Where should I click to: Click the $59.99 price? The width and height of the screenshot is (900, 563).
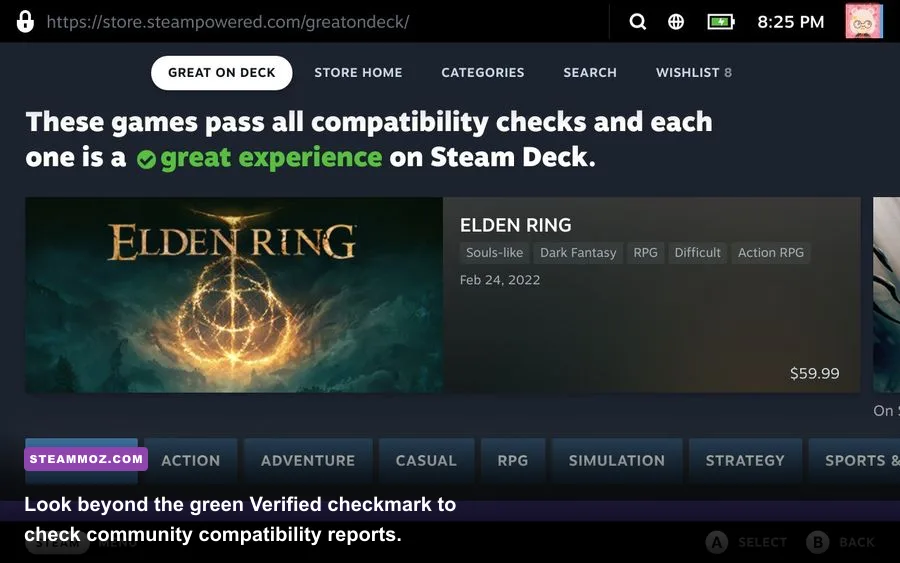click(814, 374)
